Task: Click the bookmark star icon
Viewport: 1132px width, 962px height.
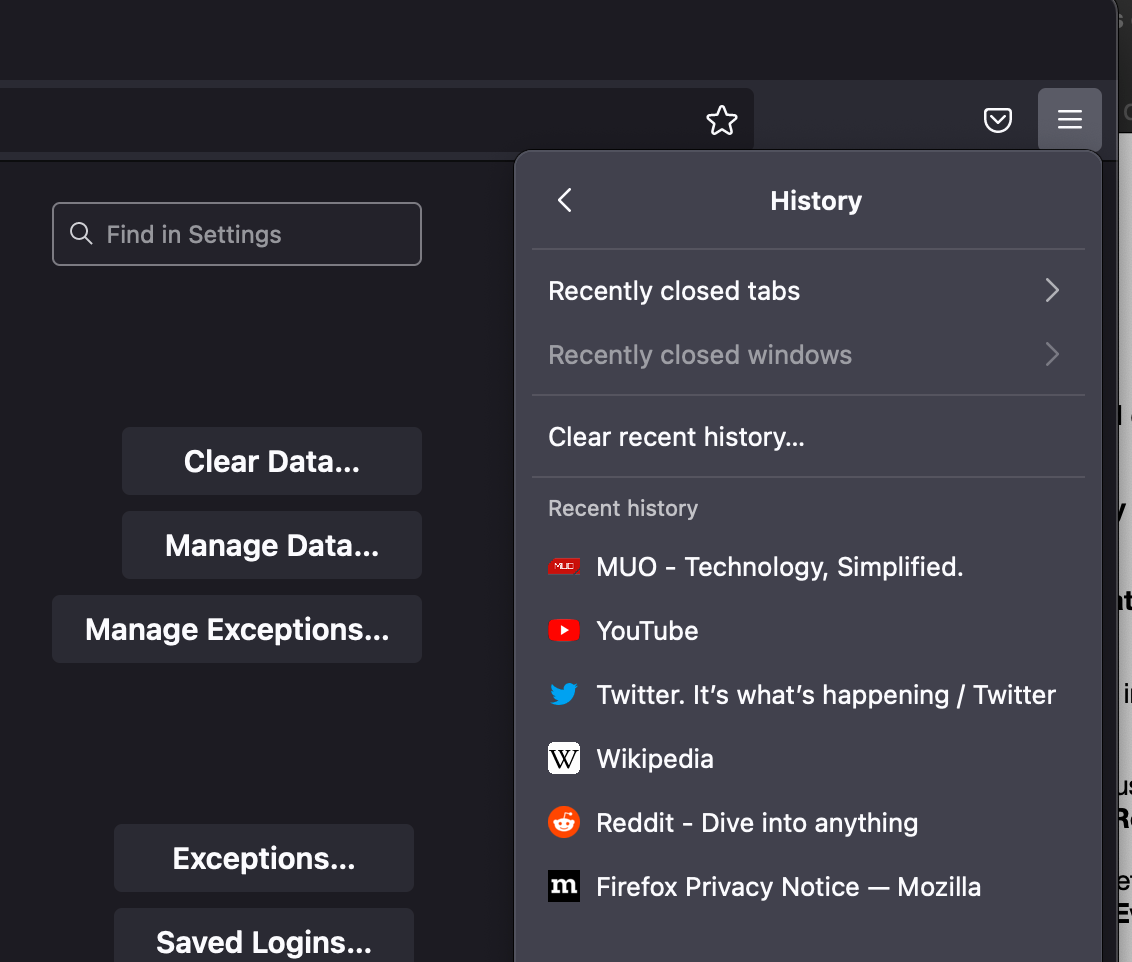Action: point(721,121)
